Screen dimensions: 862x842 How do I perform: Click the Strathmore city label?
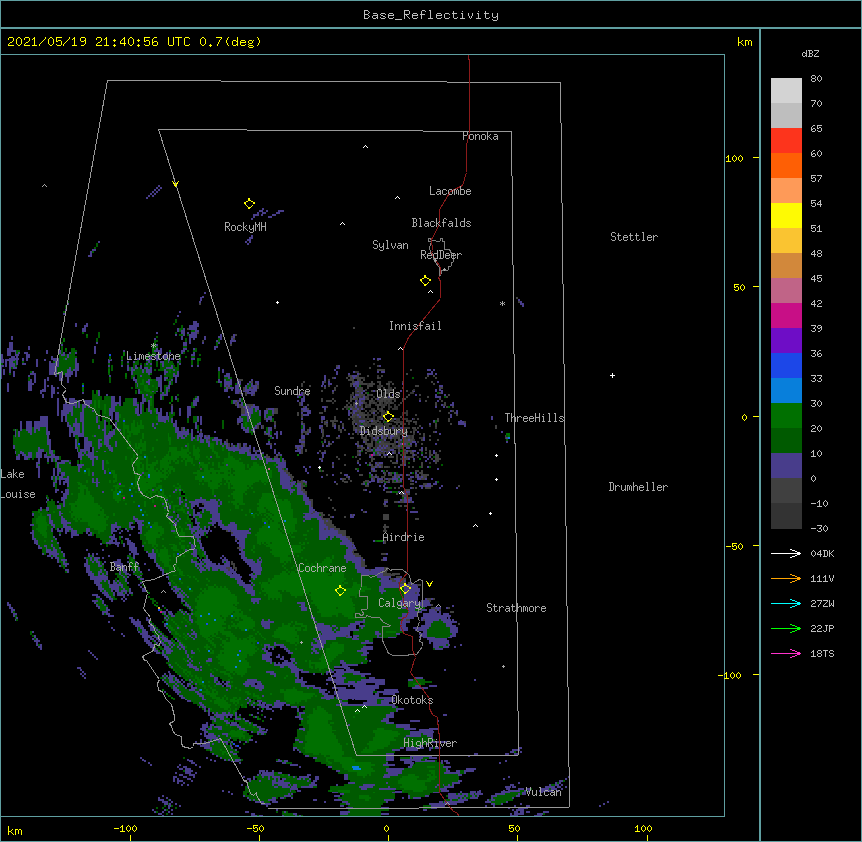tap(516, 608)
